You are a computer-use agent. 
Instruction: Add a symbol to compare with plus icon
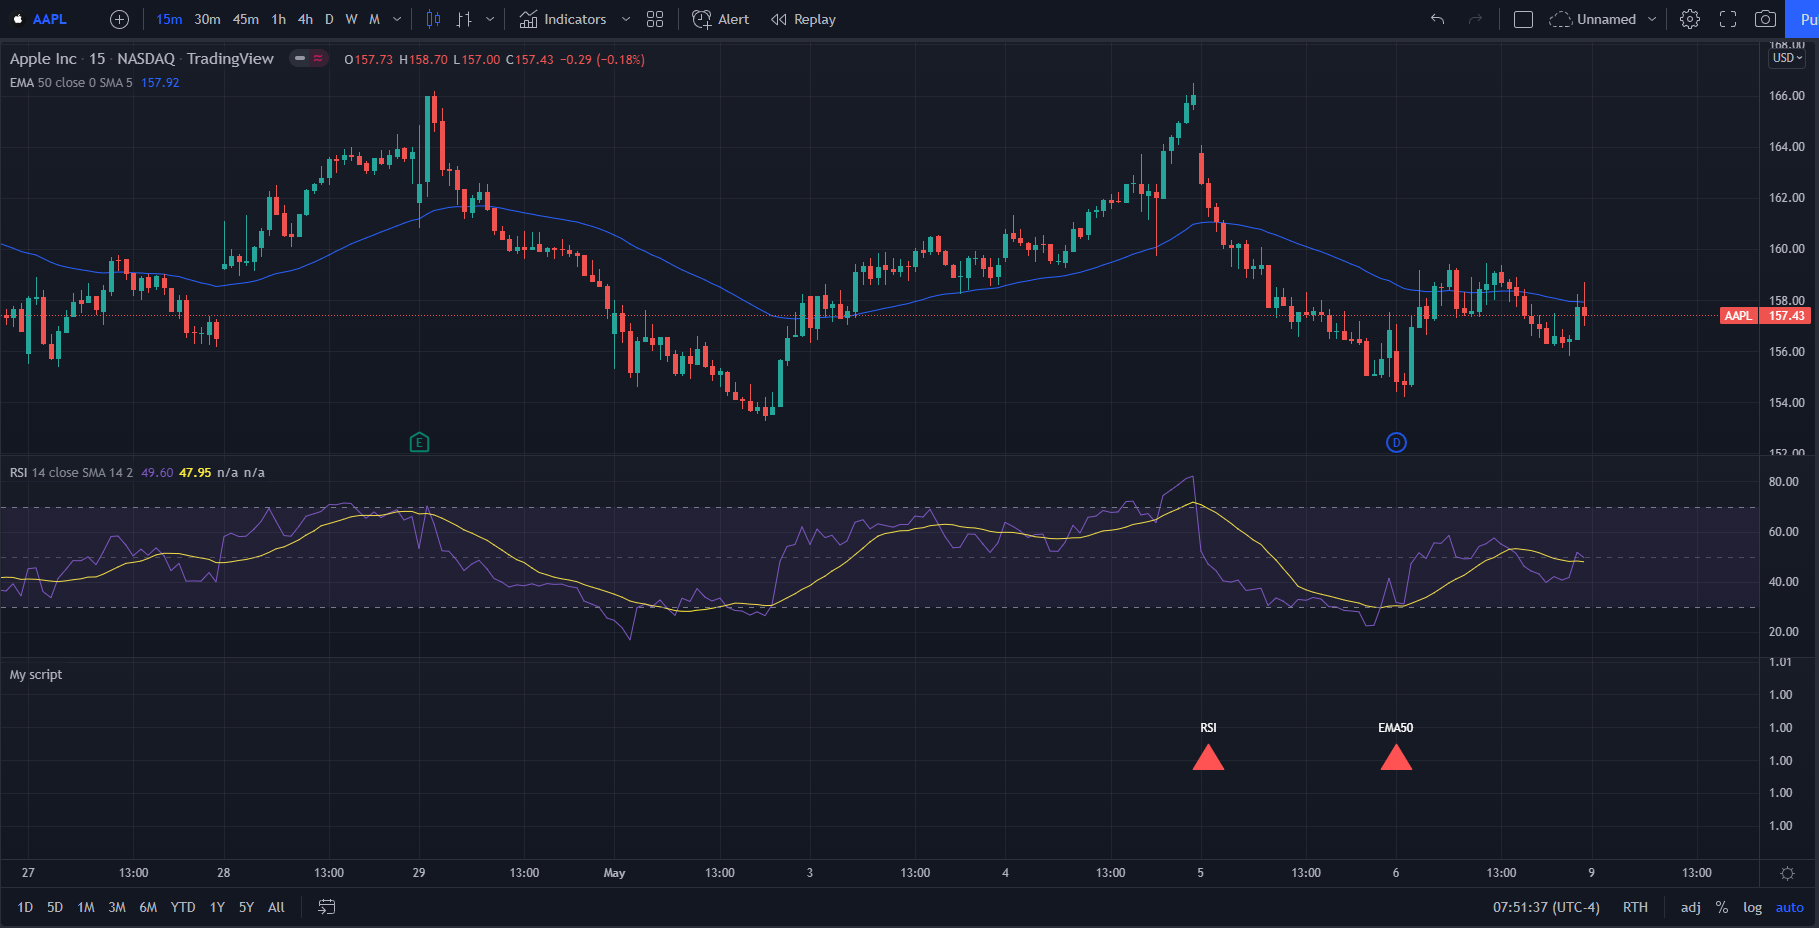click(x=119, y=19)
